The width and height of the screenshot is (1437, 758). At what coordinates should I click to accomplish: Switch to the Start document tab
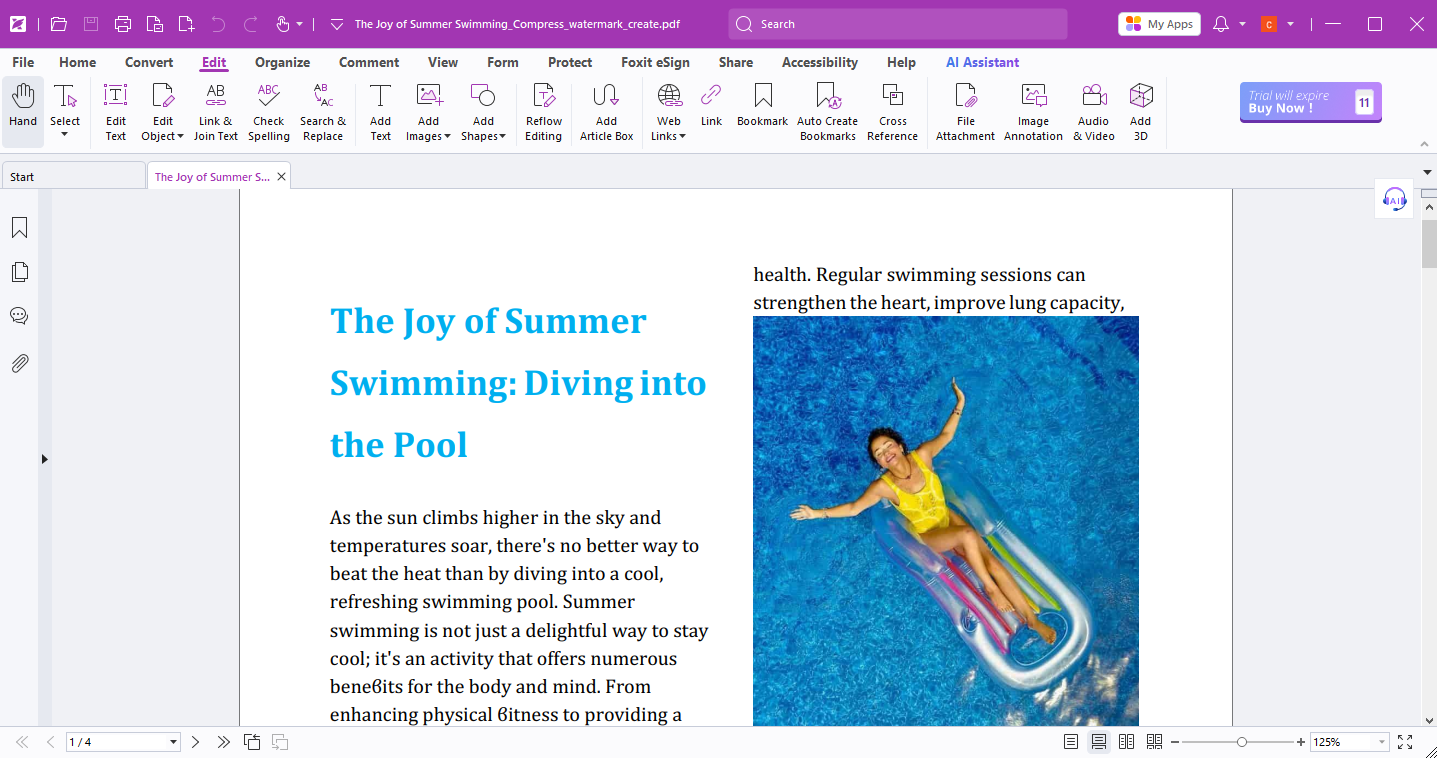click(x=72, y=177)
